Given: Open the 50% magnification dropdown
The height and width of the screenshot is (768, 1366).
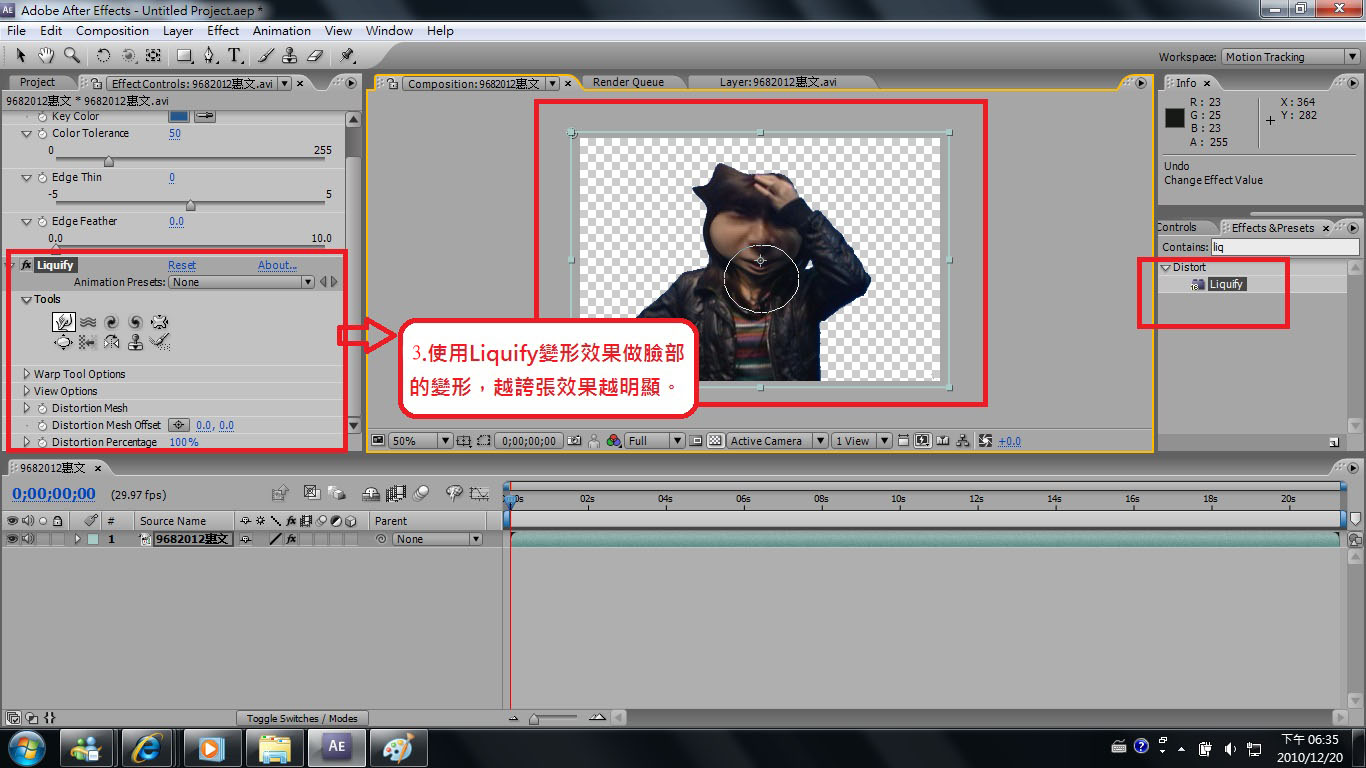Looking at the screenshot, I should 420,440.
